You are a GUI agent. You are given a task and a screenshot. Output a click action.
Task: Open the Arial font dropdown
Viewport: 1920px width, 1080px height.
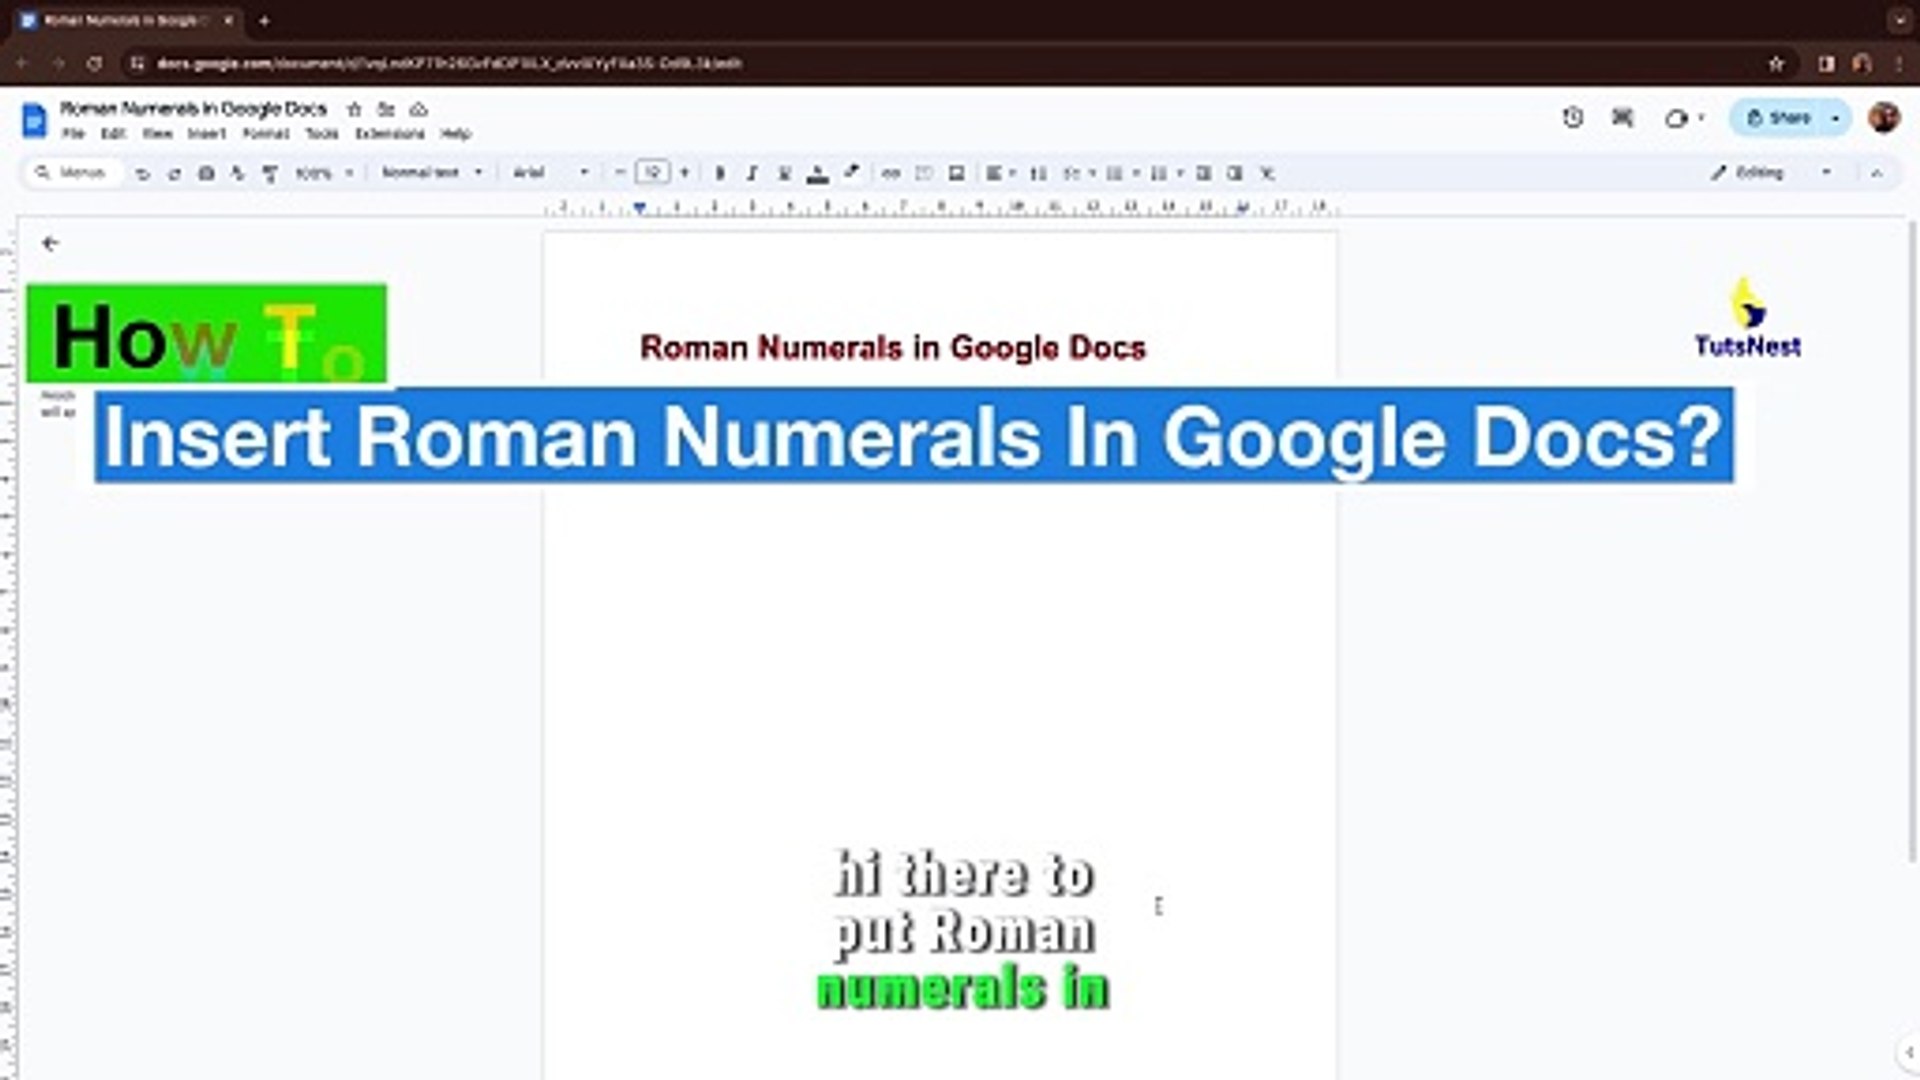(x=550, y=173)
